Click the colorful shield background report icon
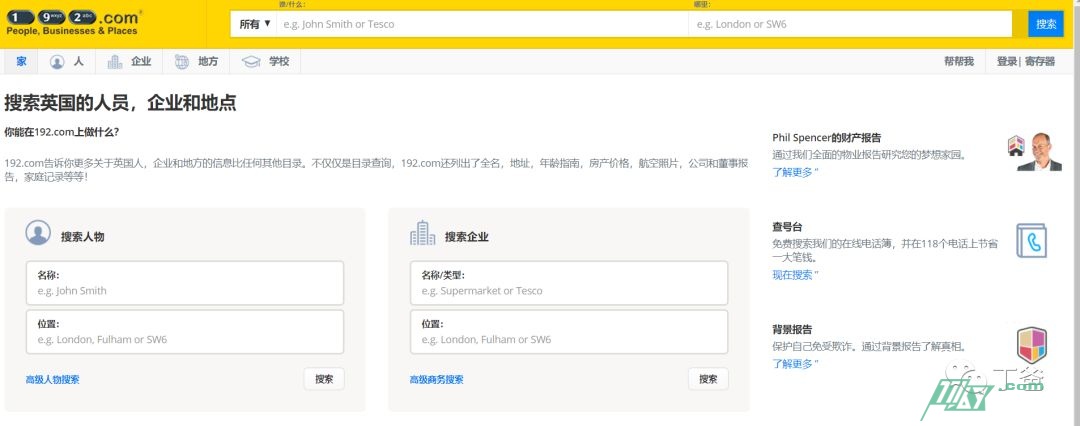The width and height of the screenshot is (1080, 426). (x=1032, y=344)
